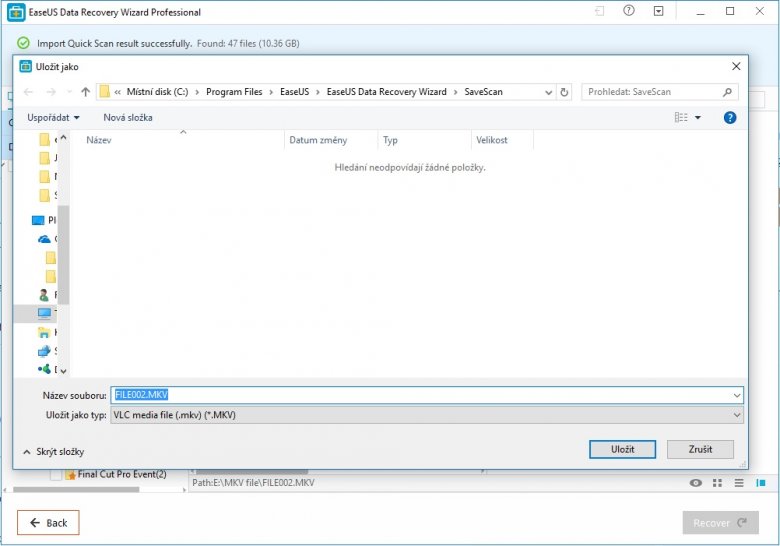
Task: Click the eye preview icon in EaseUS window
Action: pos(695,483)
